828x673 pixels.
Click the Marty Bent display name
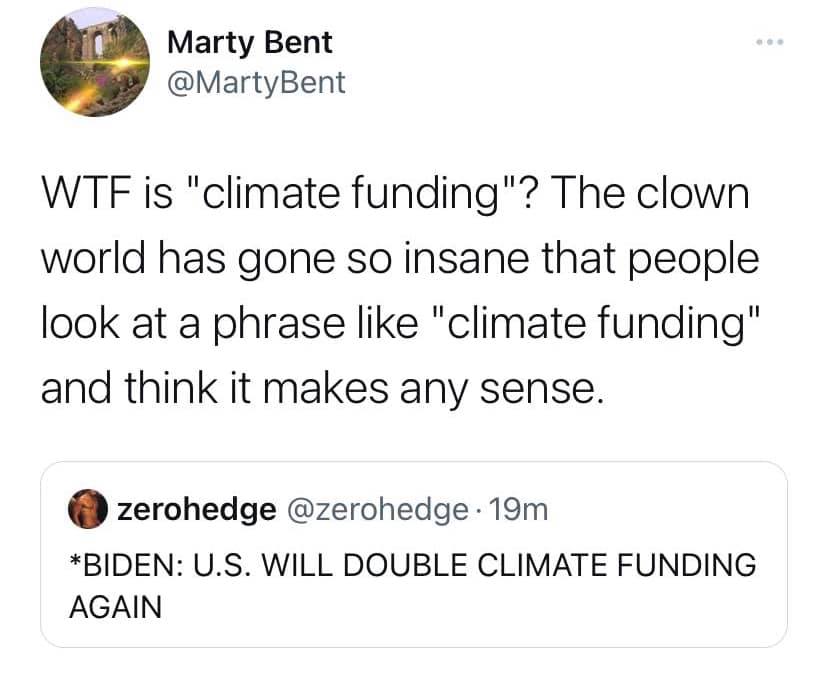pyautogui.click(x=250, y=42)
